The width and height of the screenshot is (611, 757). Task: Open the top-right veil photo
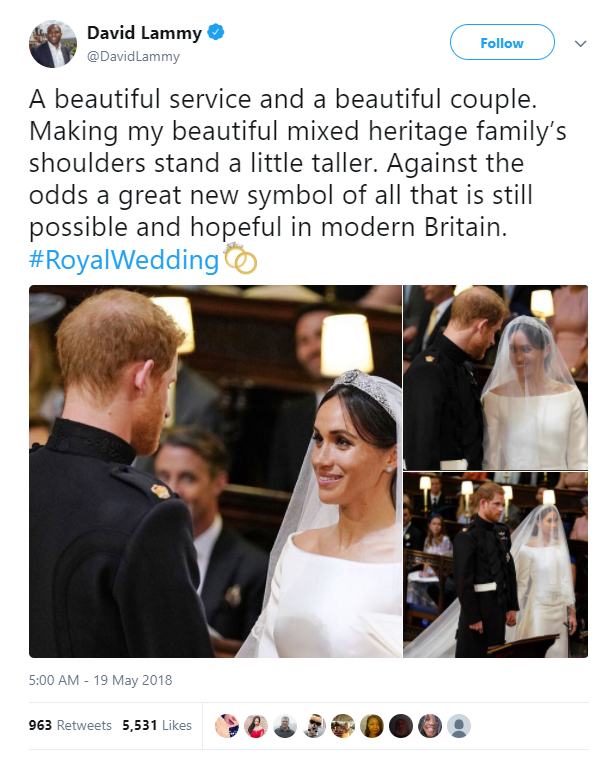click(496, 377)
